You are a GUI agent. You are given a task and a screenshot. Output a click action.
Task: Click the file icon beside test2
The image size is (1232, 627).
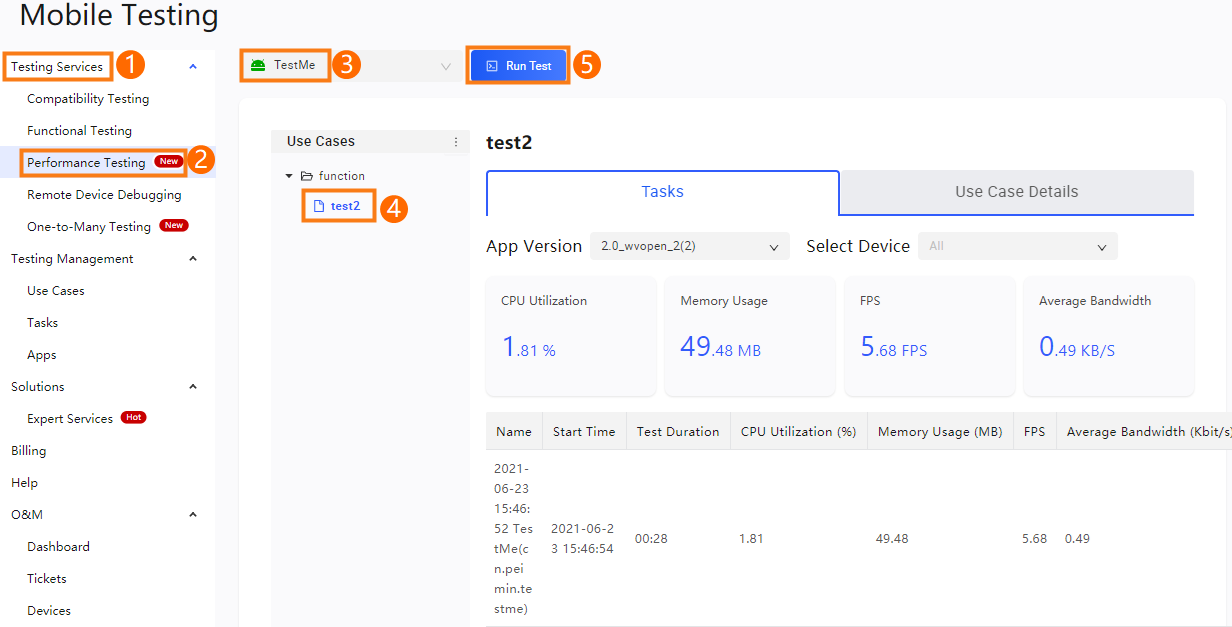click(319, 206)
